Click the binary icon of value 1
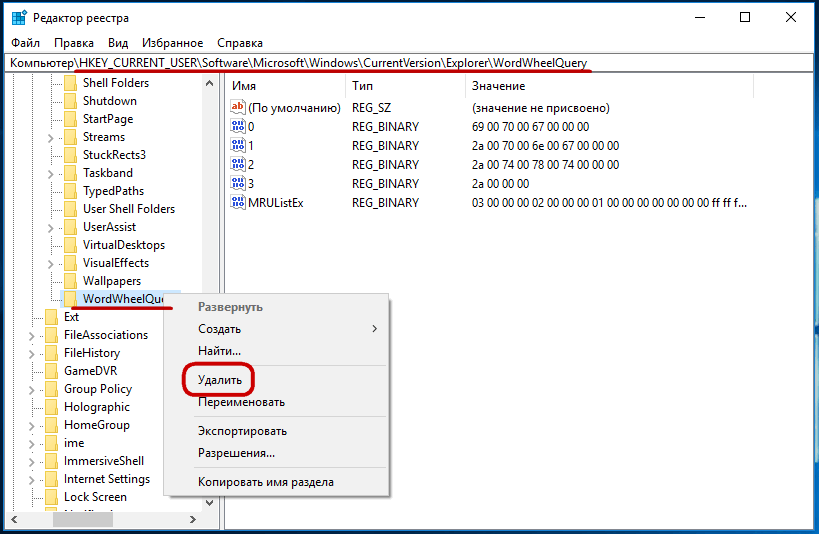This screenshot has width=819, height=534. coord(238,145)
